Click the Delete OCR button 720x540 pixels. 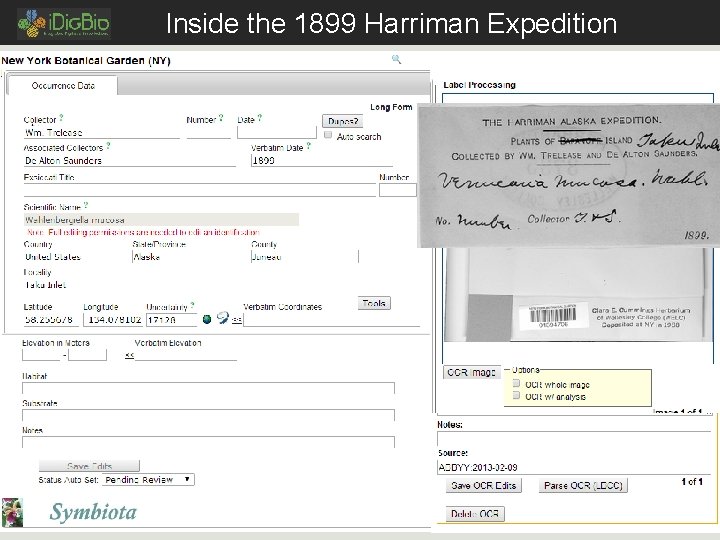coord(475,514)
